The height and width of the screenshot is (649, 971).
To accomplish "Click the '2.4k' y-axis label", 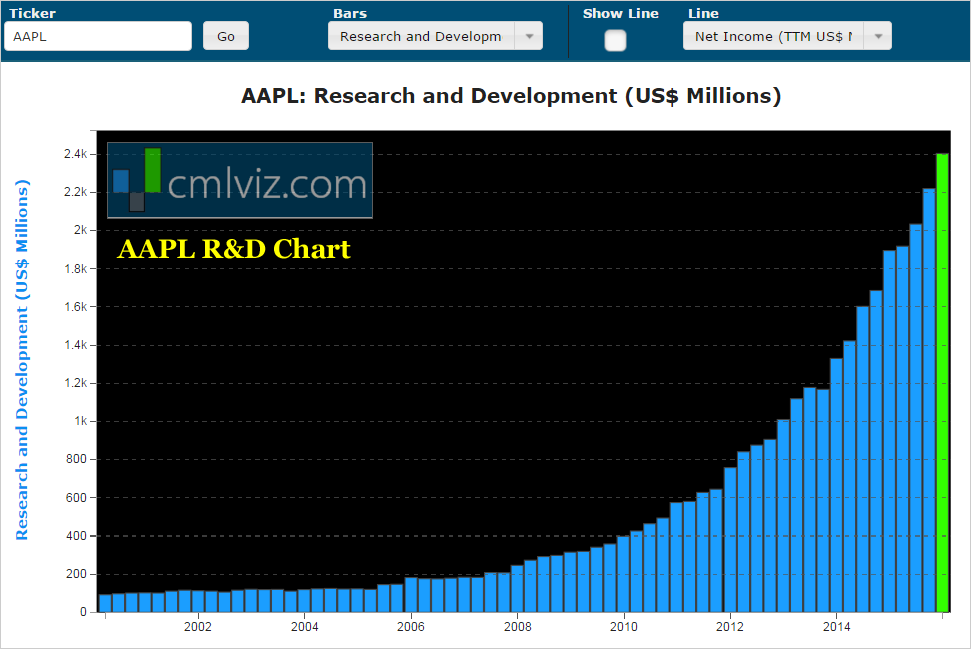I will [76, 154].
